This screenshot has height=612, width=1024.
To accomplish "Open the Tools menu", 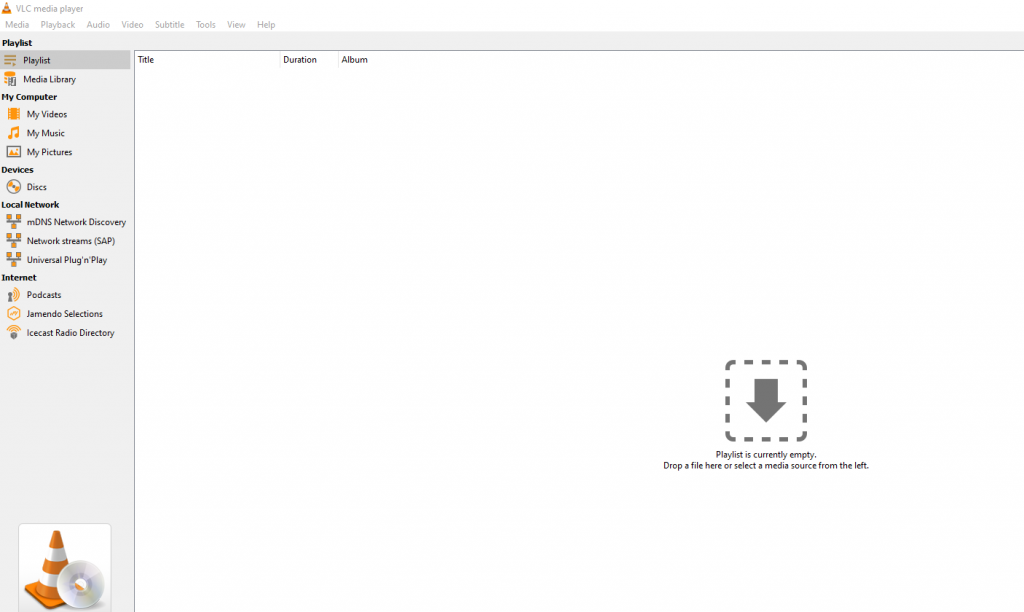I will coord(205,24).
